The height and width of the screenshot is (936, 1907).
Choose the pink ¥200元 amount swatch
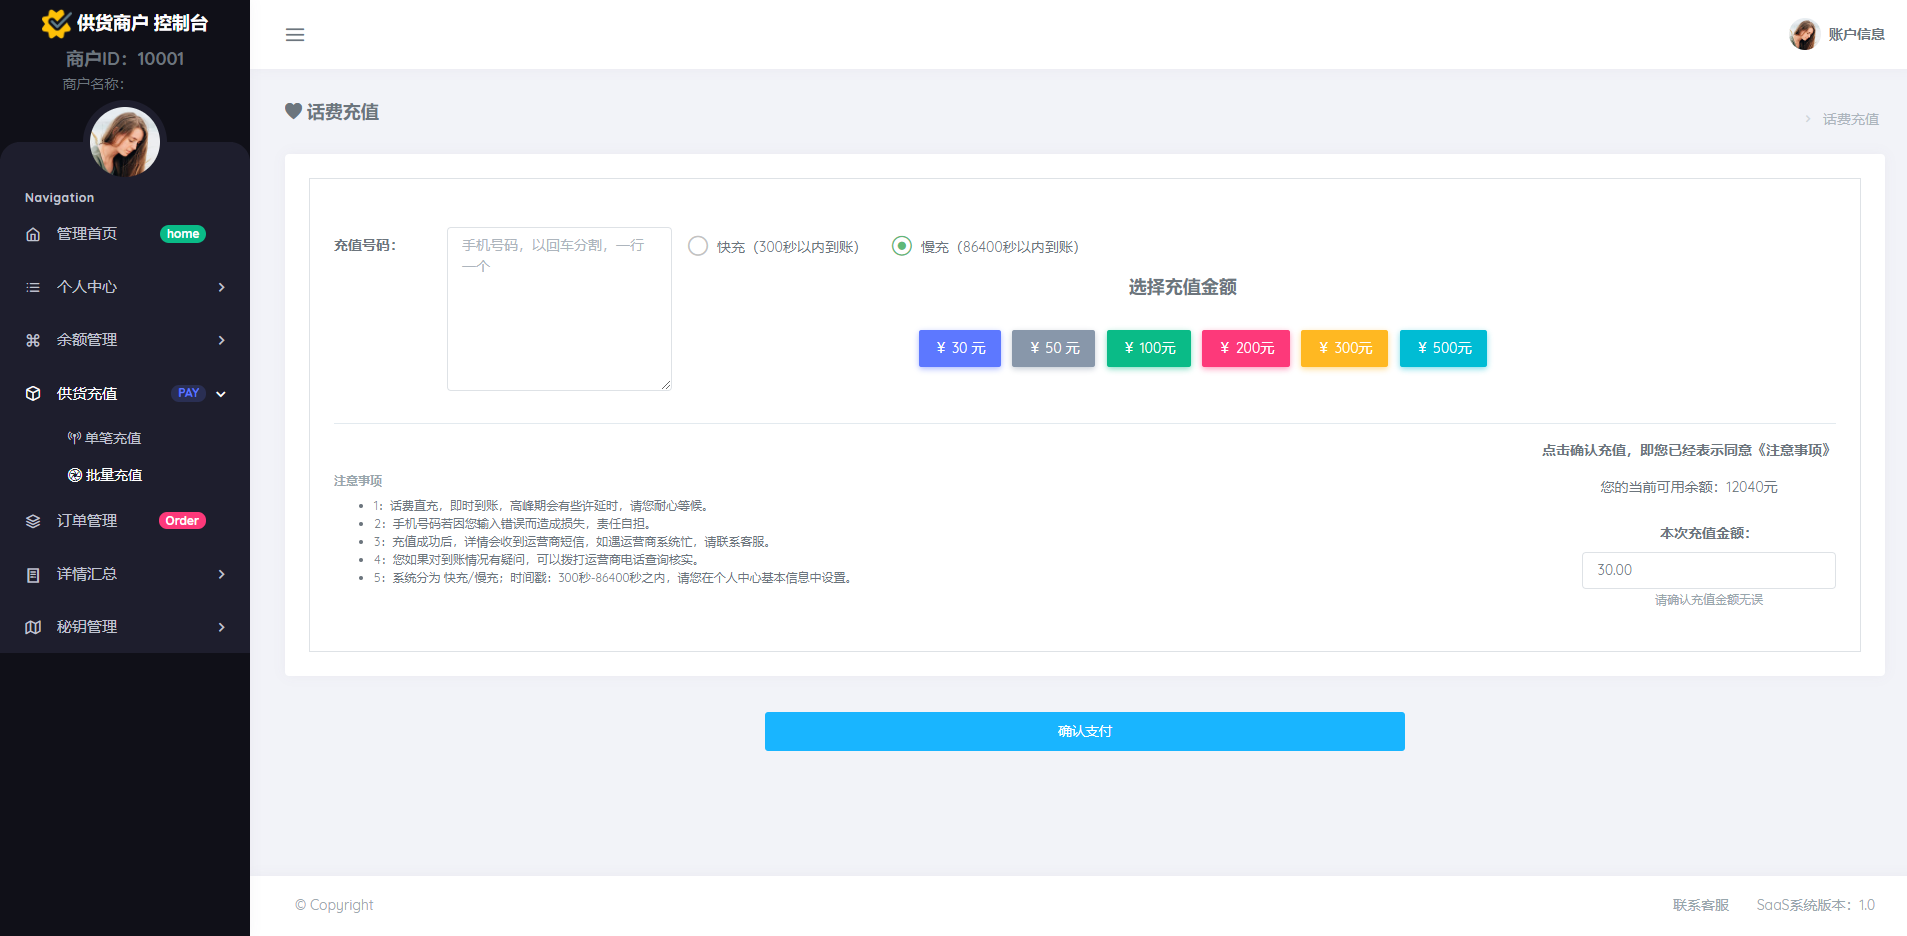coord(1245,348)
